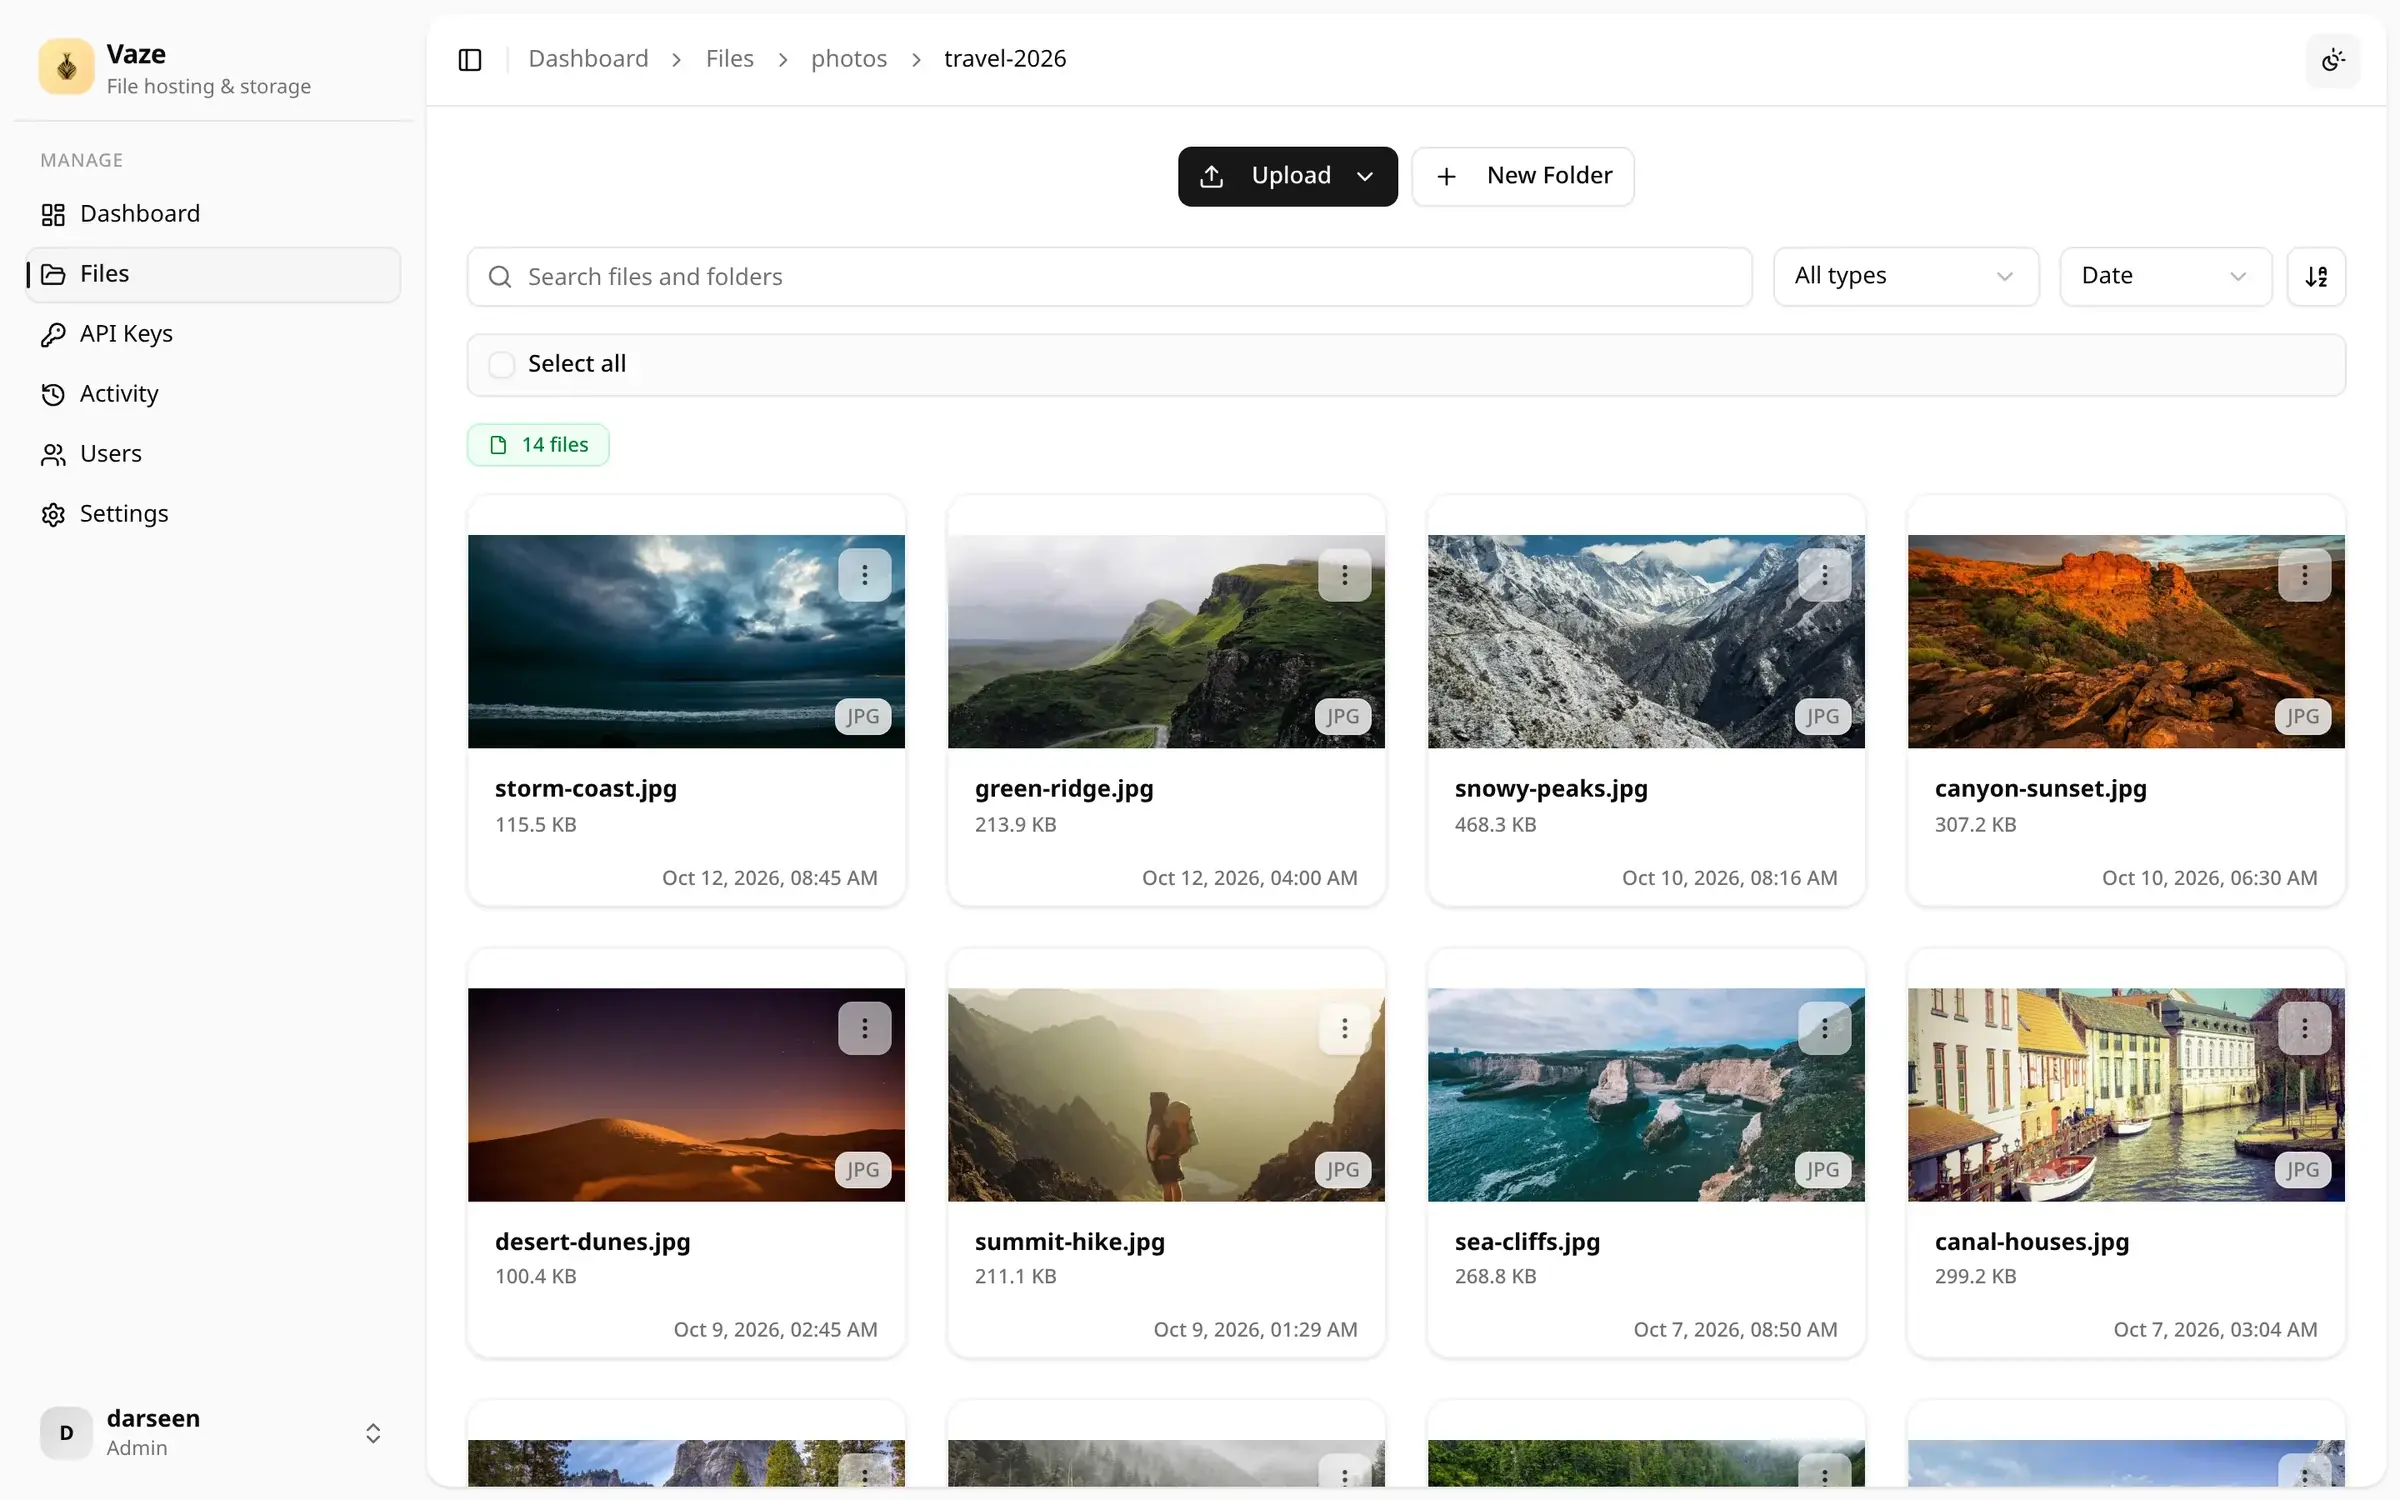Screen dimensions: 2400x1500
Task: Open the sea-cliffs.jpg thumbnail
Action: 1646,1094
